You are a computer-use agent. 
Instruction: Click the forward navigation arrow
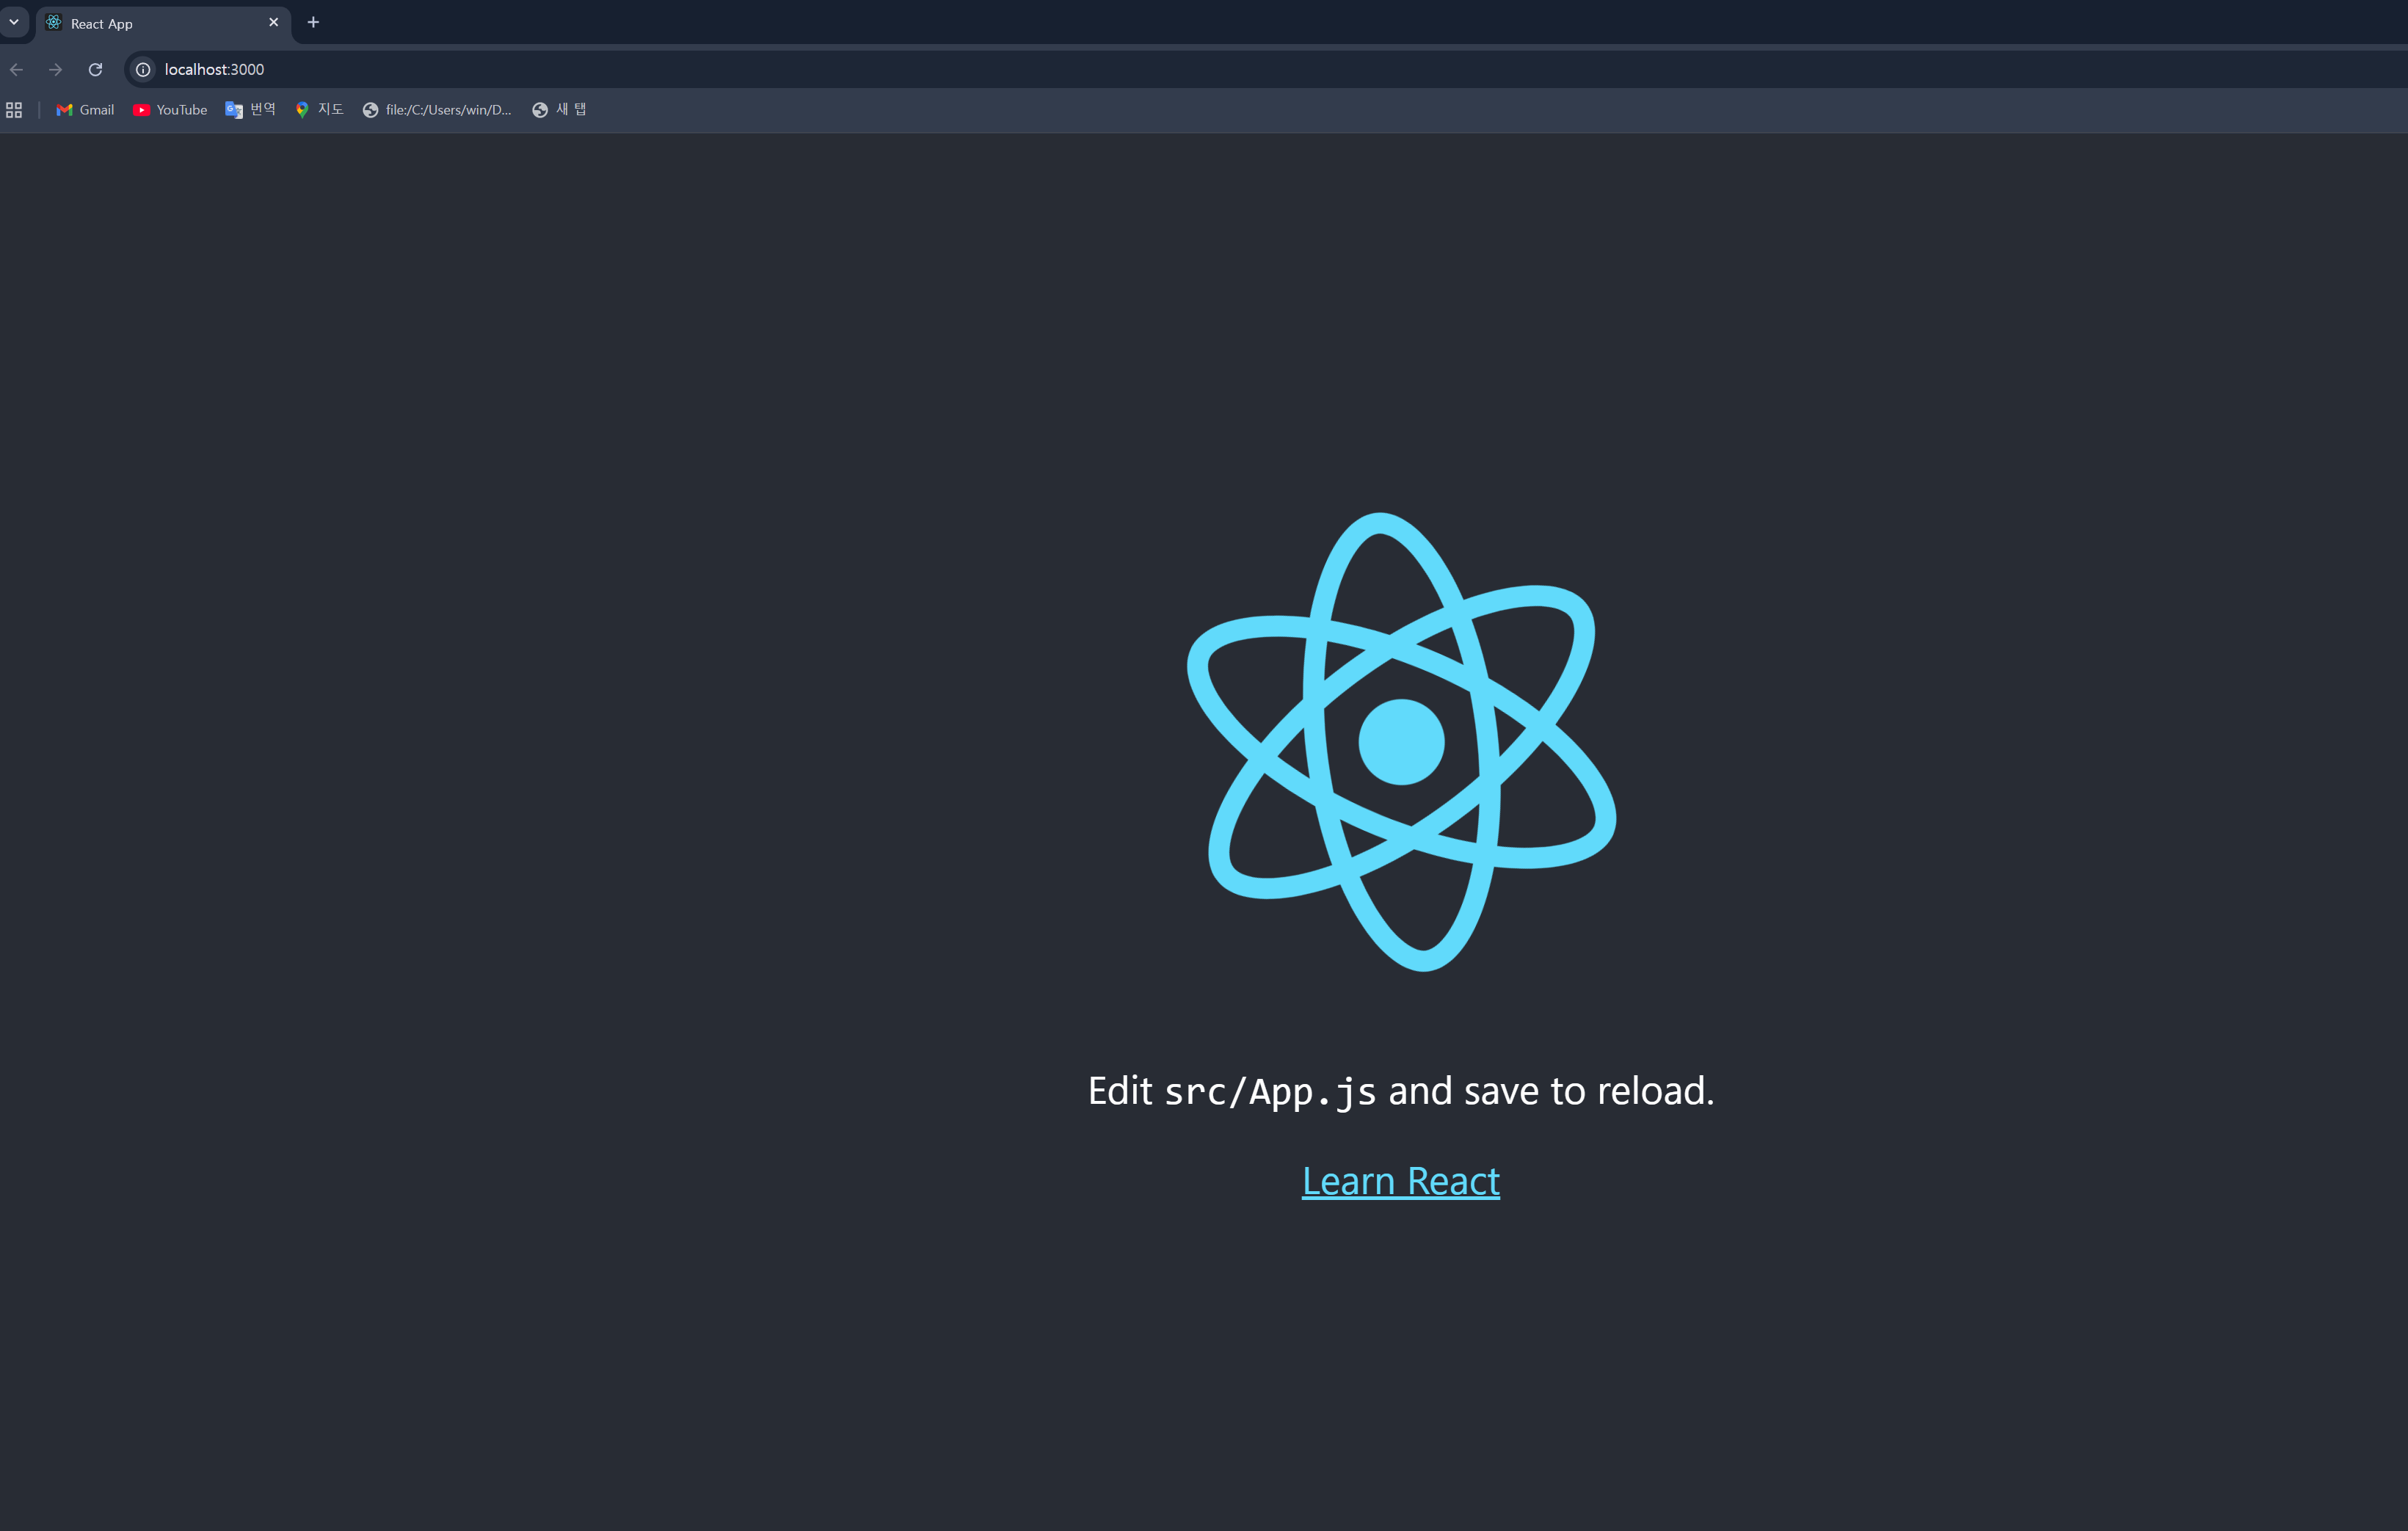tap(56, 69)
